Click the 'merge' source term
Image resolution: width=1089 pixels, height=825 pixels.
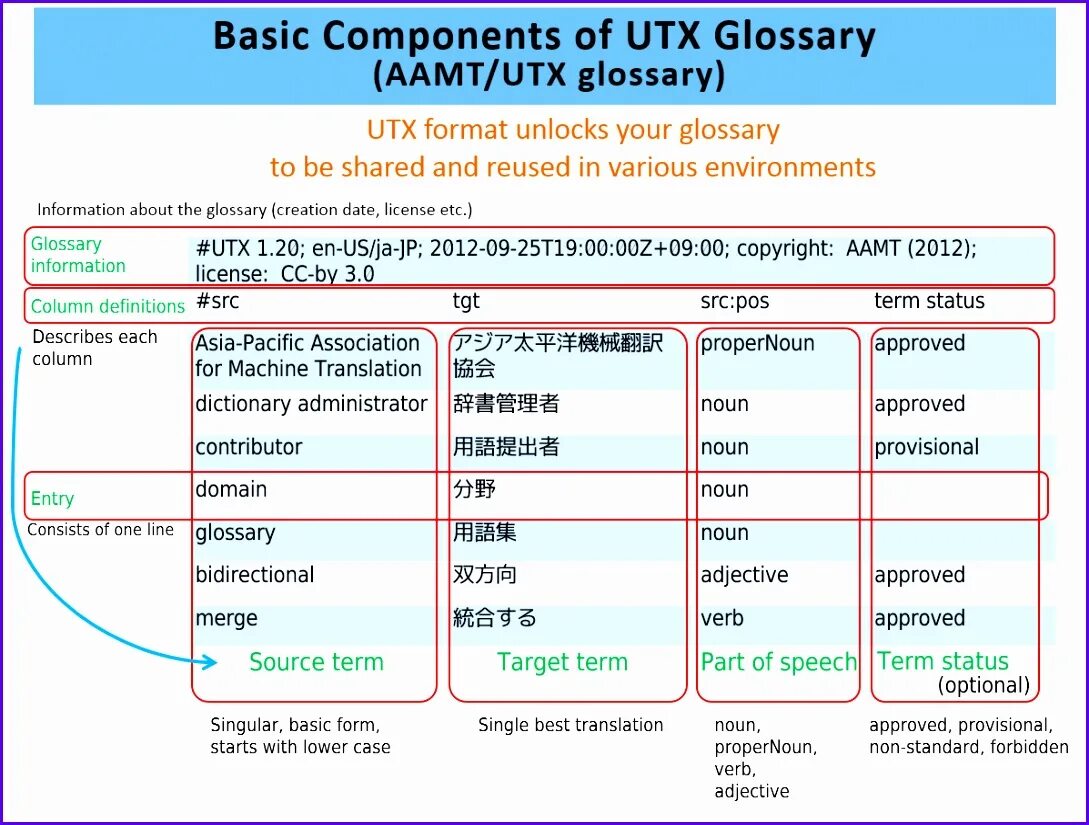pyautogui.click(x=226, y=619)
